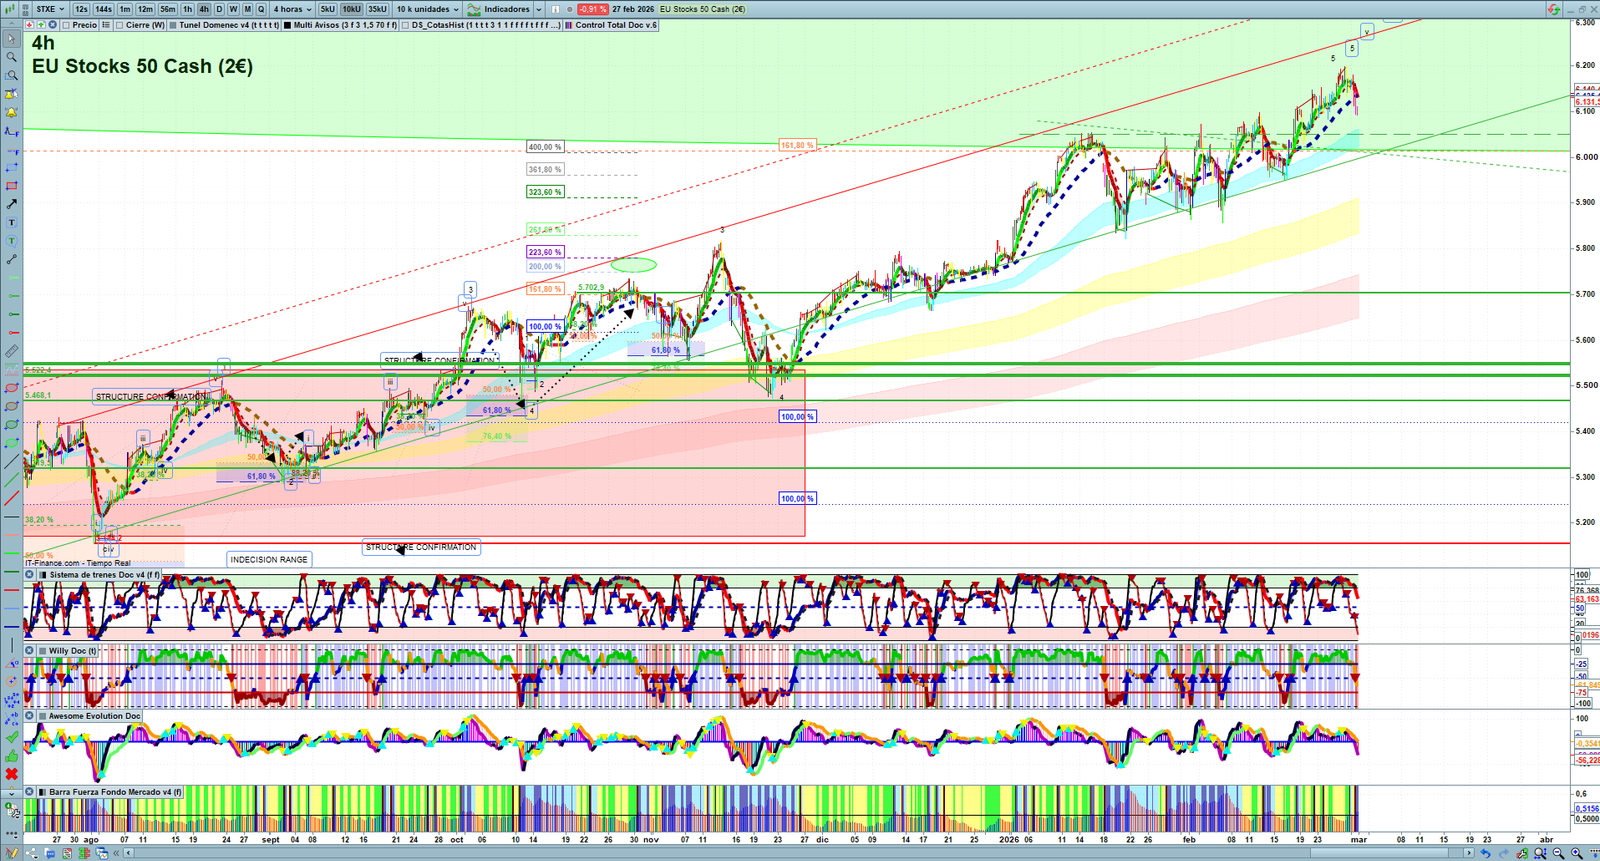Pick the red rectangle drawing tool
Image resolution: width=1600 pixels, height=861 pixels.
[11, 186]
